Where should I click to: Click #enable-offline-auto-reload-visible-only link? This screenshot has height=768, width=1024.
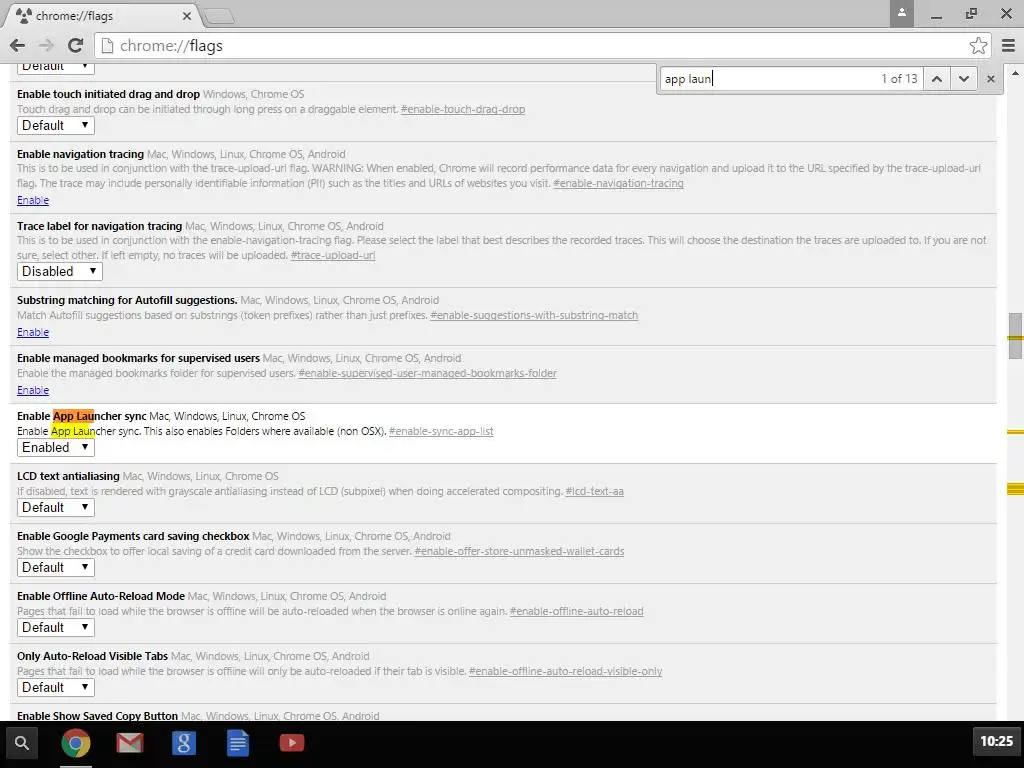click(x=566, y=672)
